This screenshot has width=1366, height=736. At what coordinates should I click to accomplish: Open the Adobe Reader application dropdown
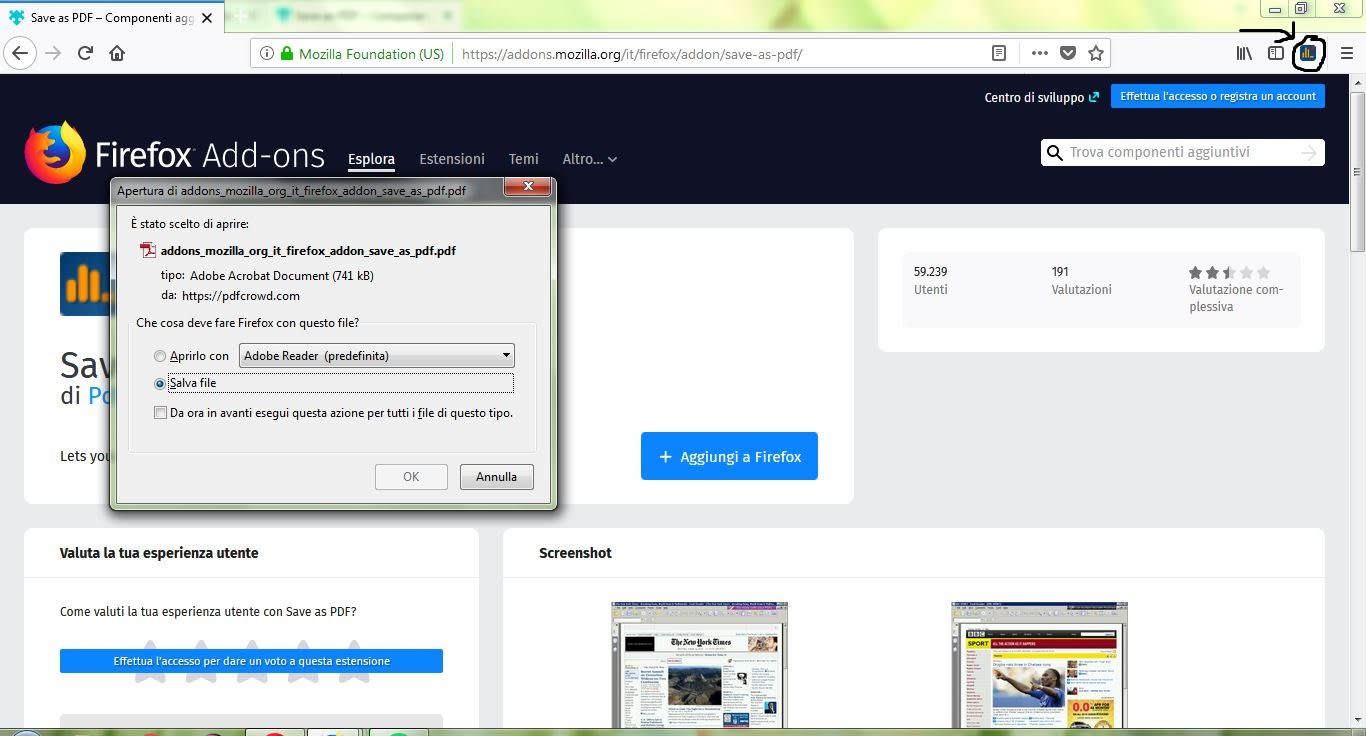point(377,355)
